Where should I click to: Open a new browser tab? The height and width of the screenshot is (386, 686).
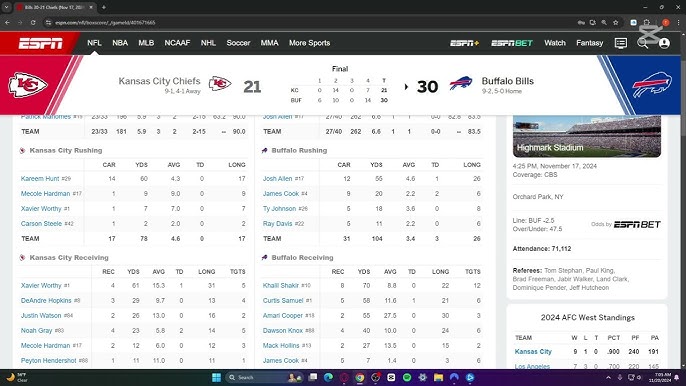tap(104, 7)
